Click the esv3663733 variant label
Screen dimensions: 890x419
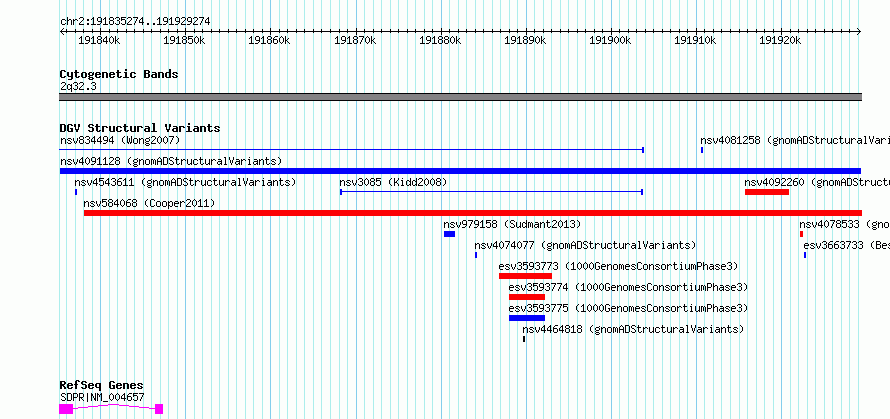click(846, 245)
